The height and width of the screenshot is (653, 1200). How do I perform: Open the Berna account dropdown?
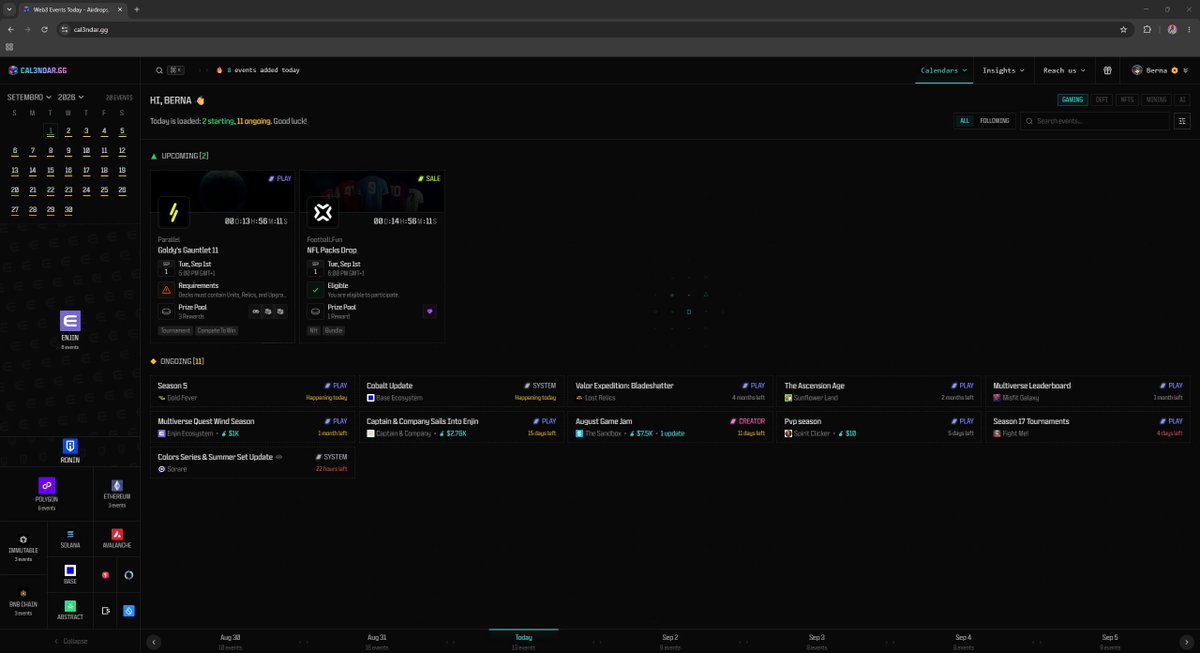click(x=1160, y=70)
